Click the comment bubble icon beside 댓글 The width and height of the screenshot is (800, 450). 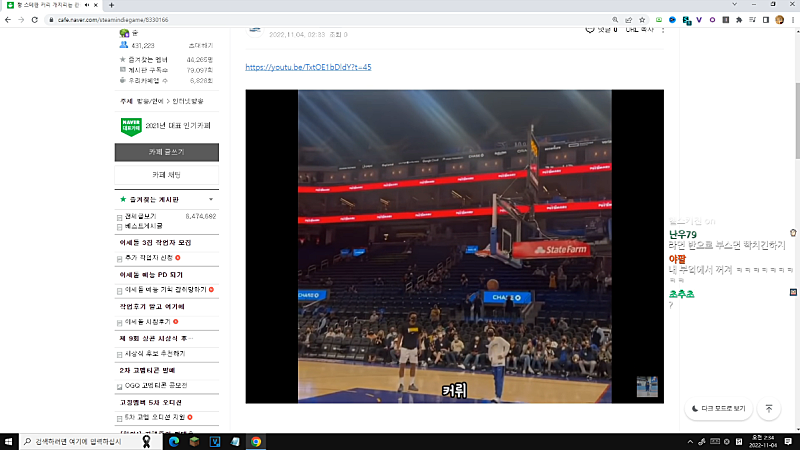590,30
